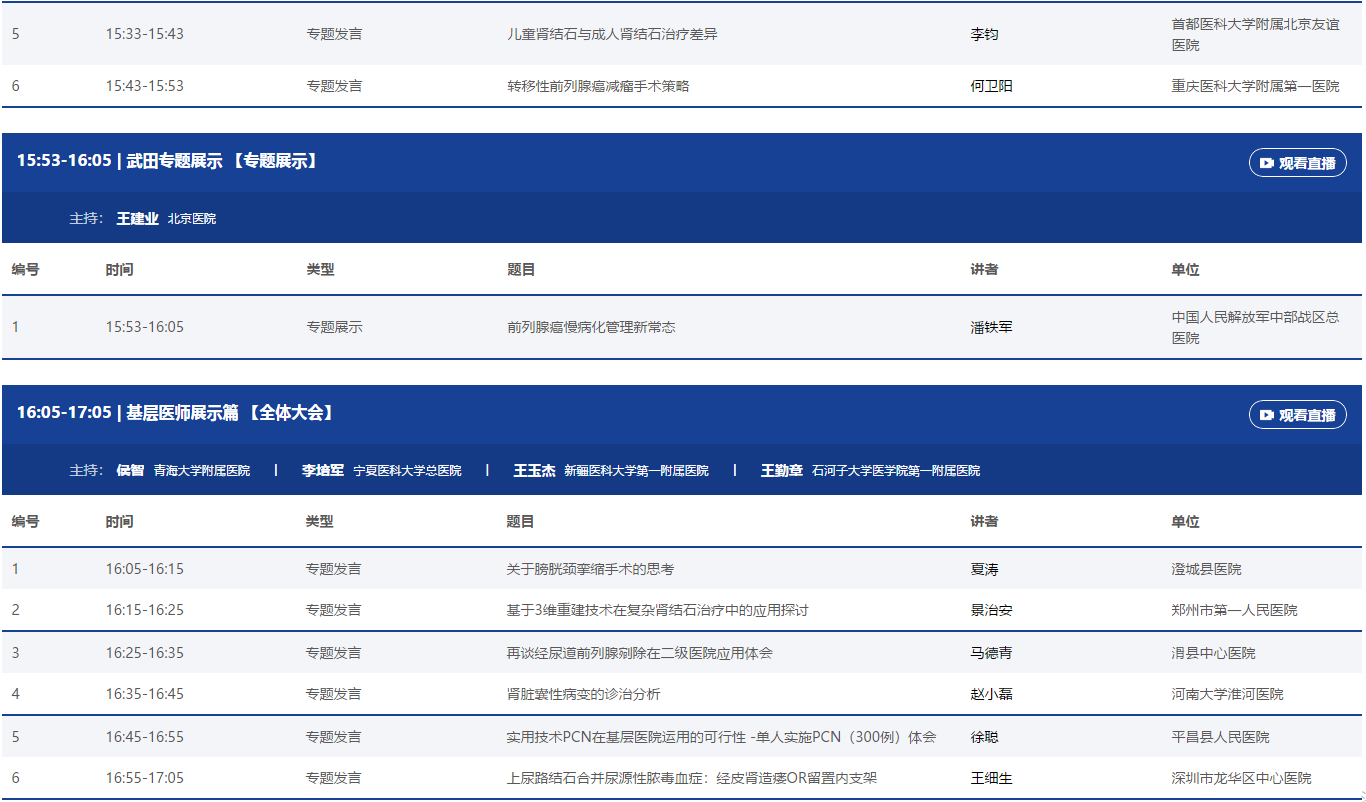This screenshot has height=802, width=1366.
Task: Click host name 王勤章
Action: point(781,470)
